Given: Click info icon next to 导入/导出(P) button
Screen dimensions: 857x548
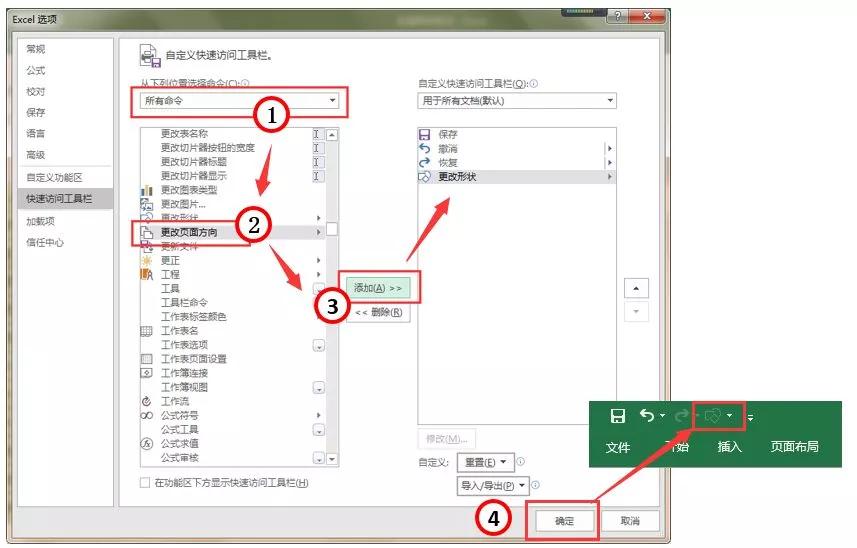Looking at the screenshot, I should click(536, 485).
